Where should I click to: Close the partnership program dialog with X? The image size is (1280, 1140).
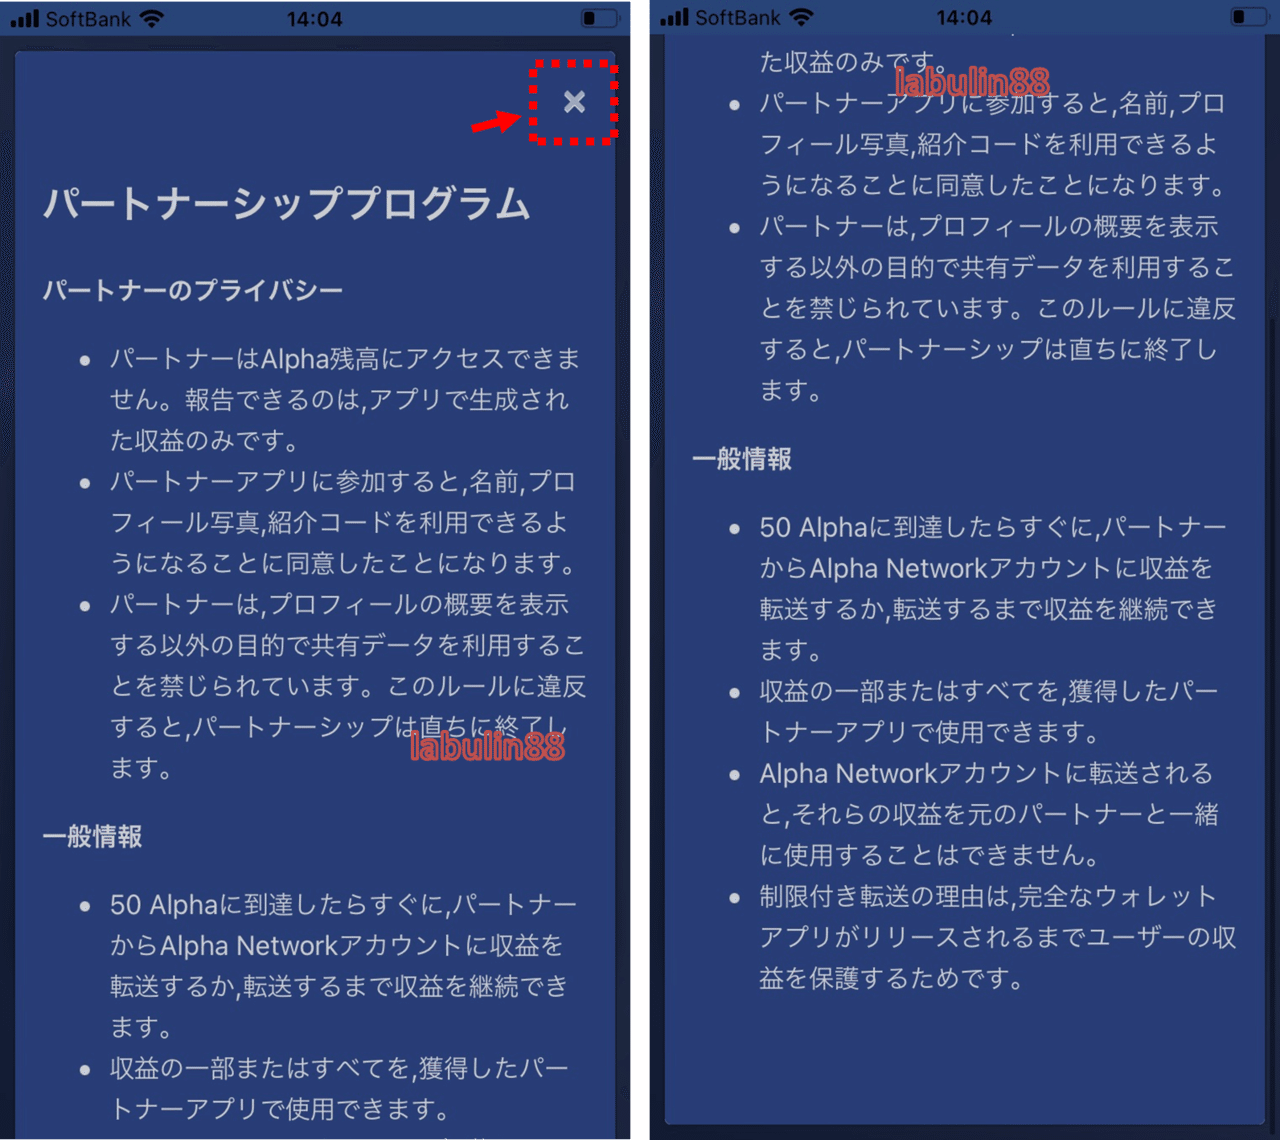(x=574, y=102)
